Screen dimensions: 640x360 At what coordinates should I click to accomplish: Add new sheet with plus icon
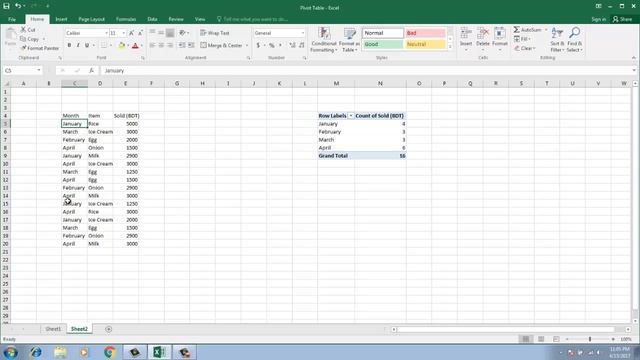(109, 329)
